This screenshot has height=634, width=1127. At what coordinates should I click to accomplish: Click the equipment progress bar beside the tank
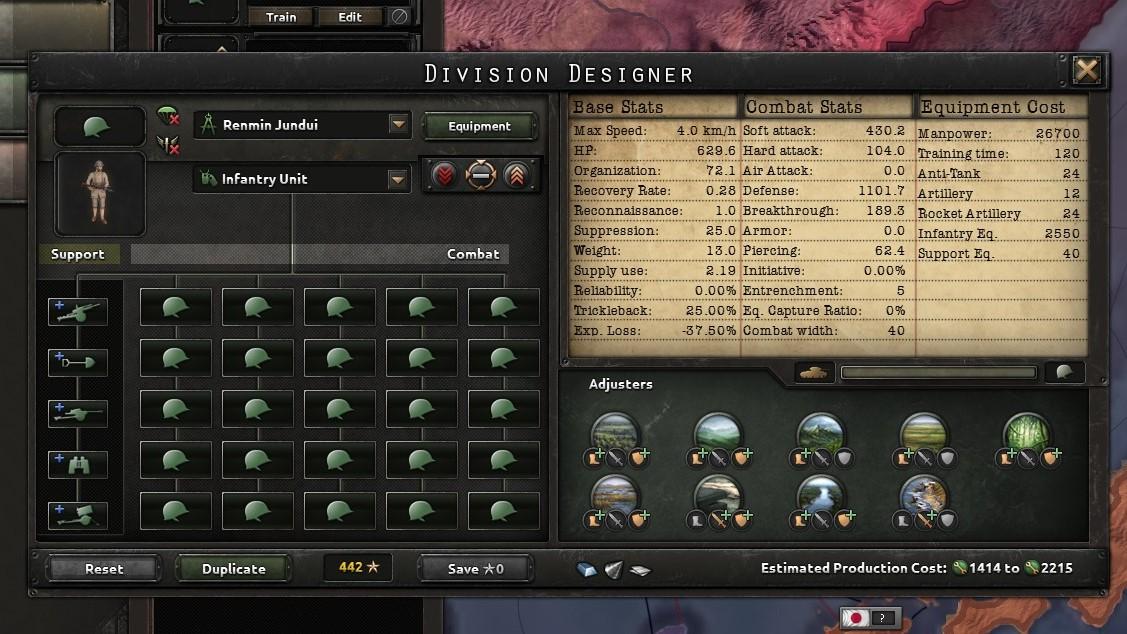pyautogui.click(x=940, y=371)
